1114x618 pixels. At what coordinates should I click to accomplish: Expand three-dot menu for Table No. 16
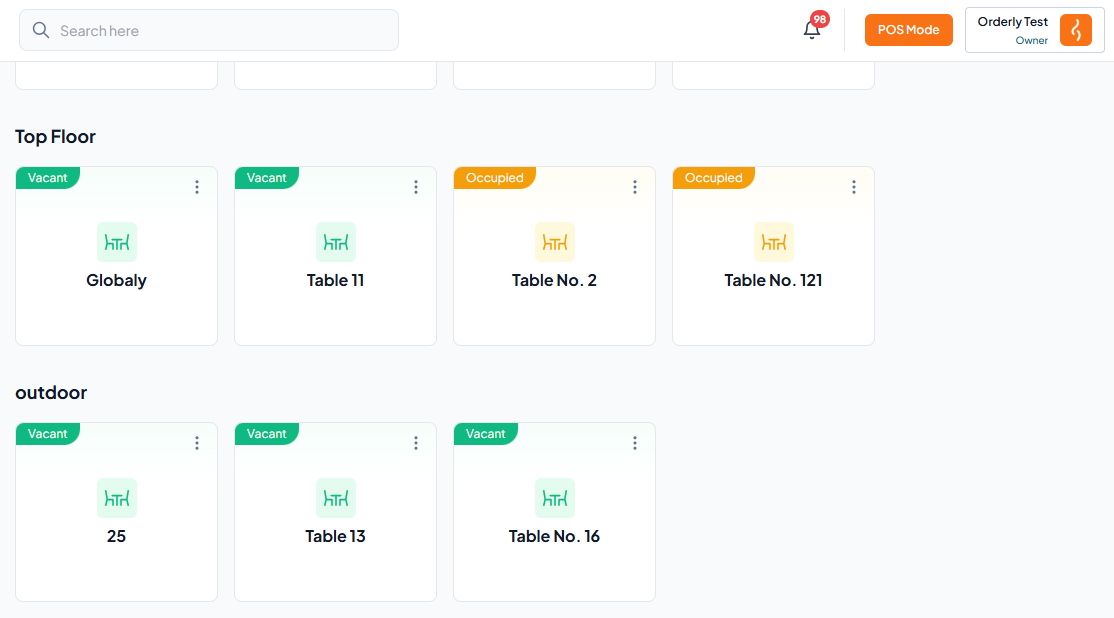pos(634,443)
